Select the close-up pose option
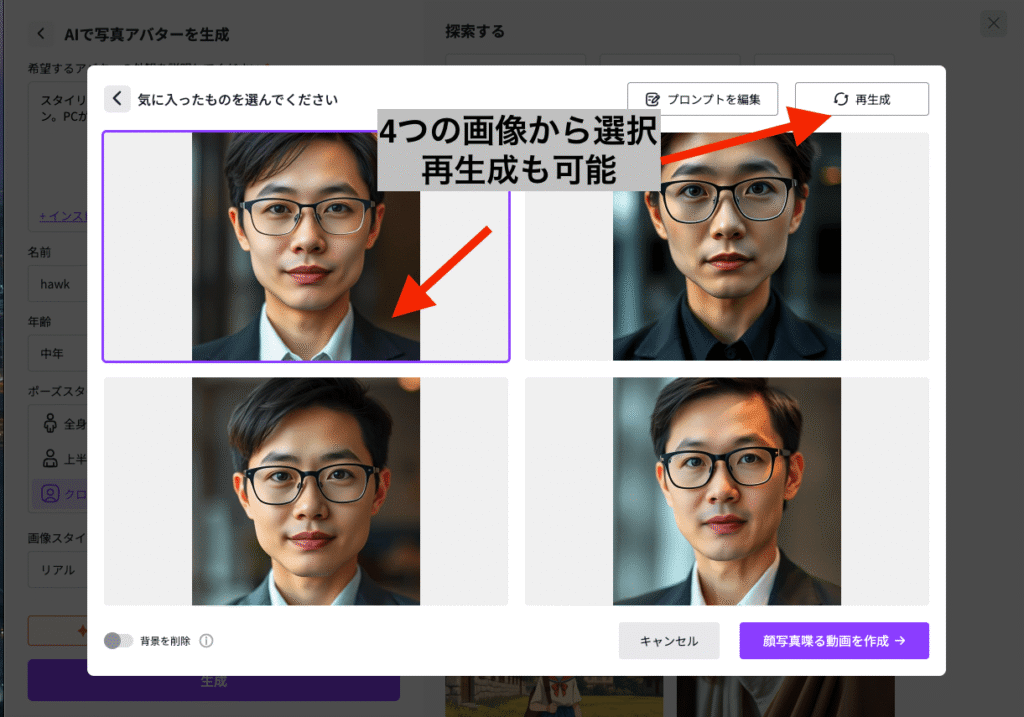1024x717 pixels. [x=61, y=494]
